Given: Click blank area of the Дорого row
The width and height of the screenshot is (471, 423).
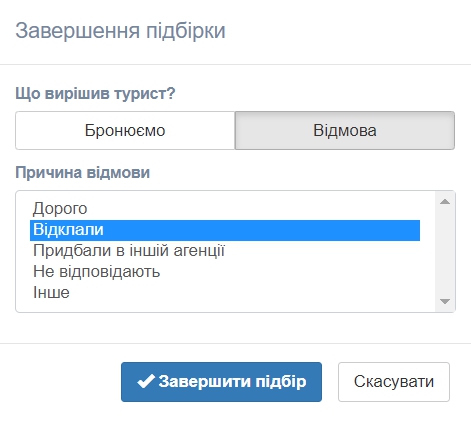Looking at the screenshot, I should 253,209.
